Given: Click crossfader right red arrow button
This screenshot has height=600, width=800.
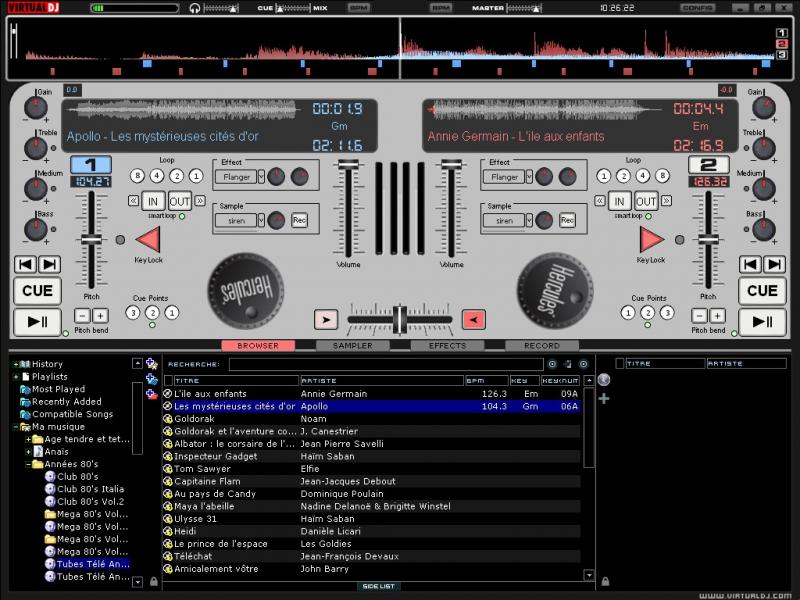Looking at the screenshot, I should pos(473,320).
